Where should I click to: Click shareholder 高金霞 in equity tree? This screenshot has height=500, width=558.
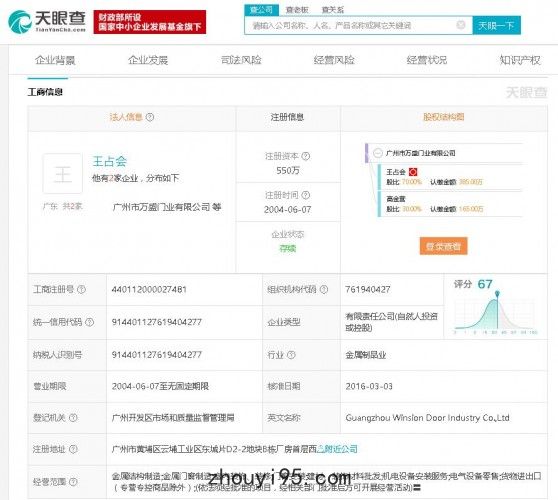396,199
